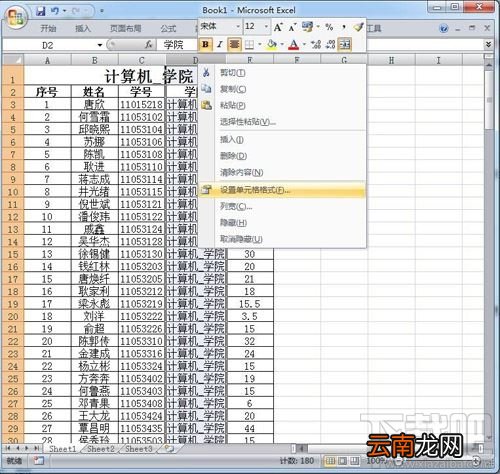Apply accounting number format in mini toolbar
This screenshot has height=474, width=500.
[x=307, y=27]
